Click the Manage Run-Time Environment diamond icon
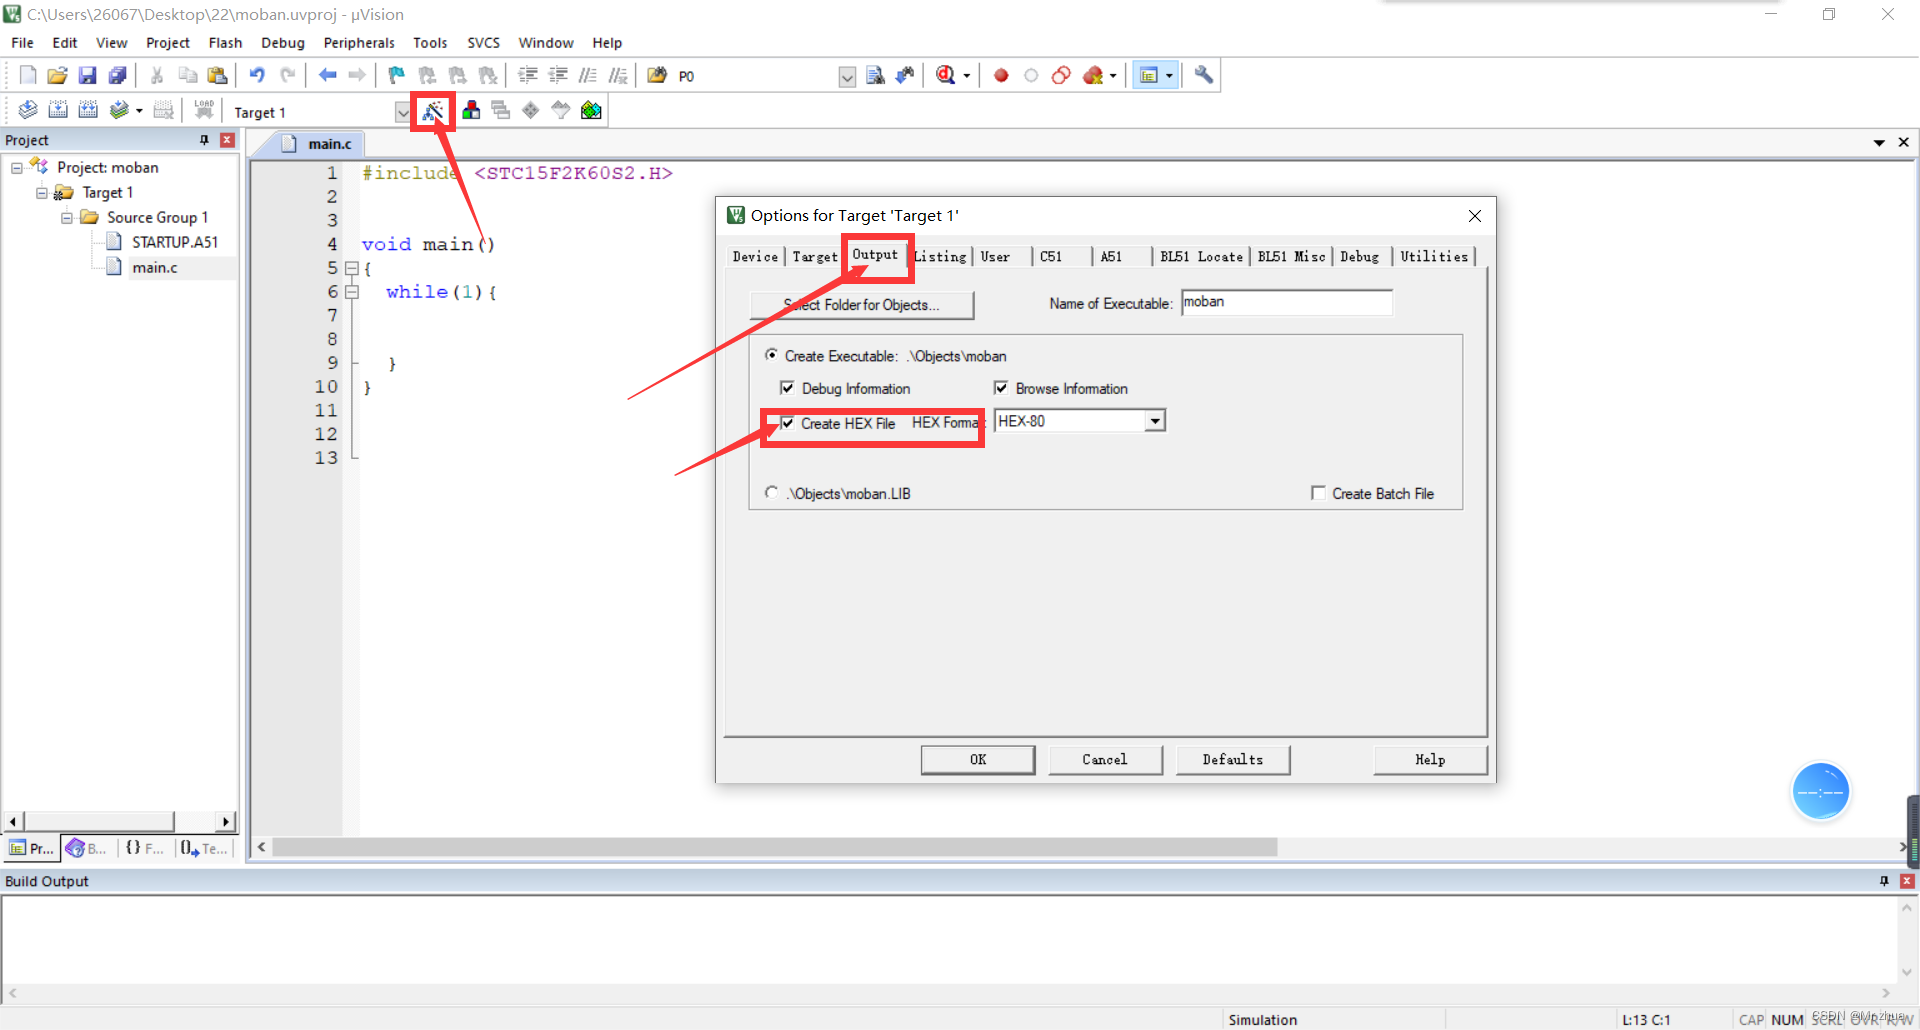This screenshot has height=1030, width=1920. point(531,110)
